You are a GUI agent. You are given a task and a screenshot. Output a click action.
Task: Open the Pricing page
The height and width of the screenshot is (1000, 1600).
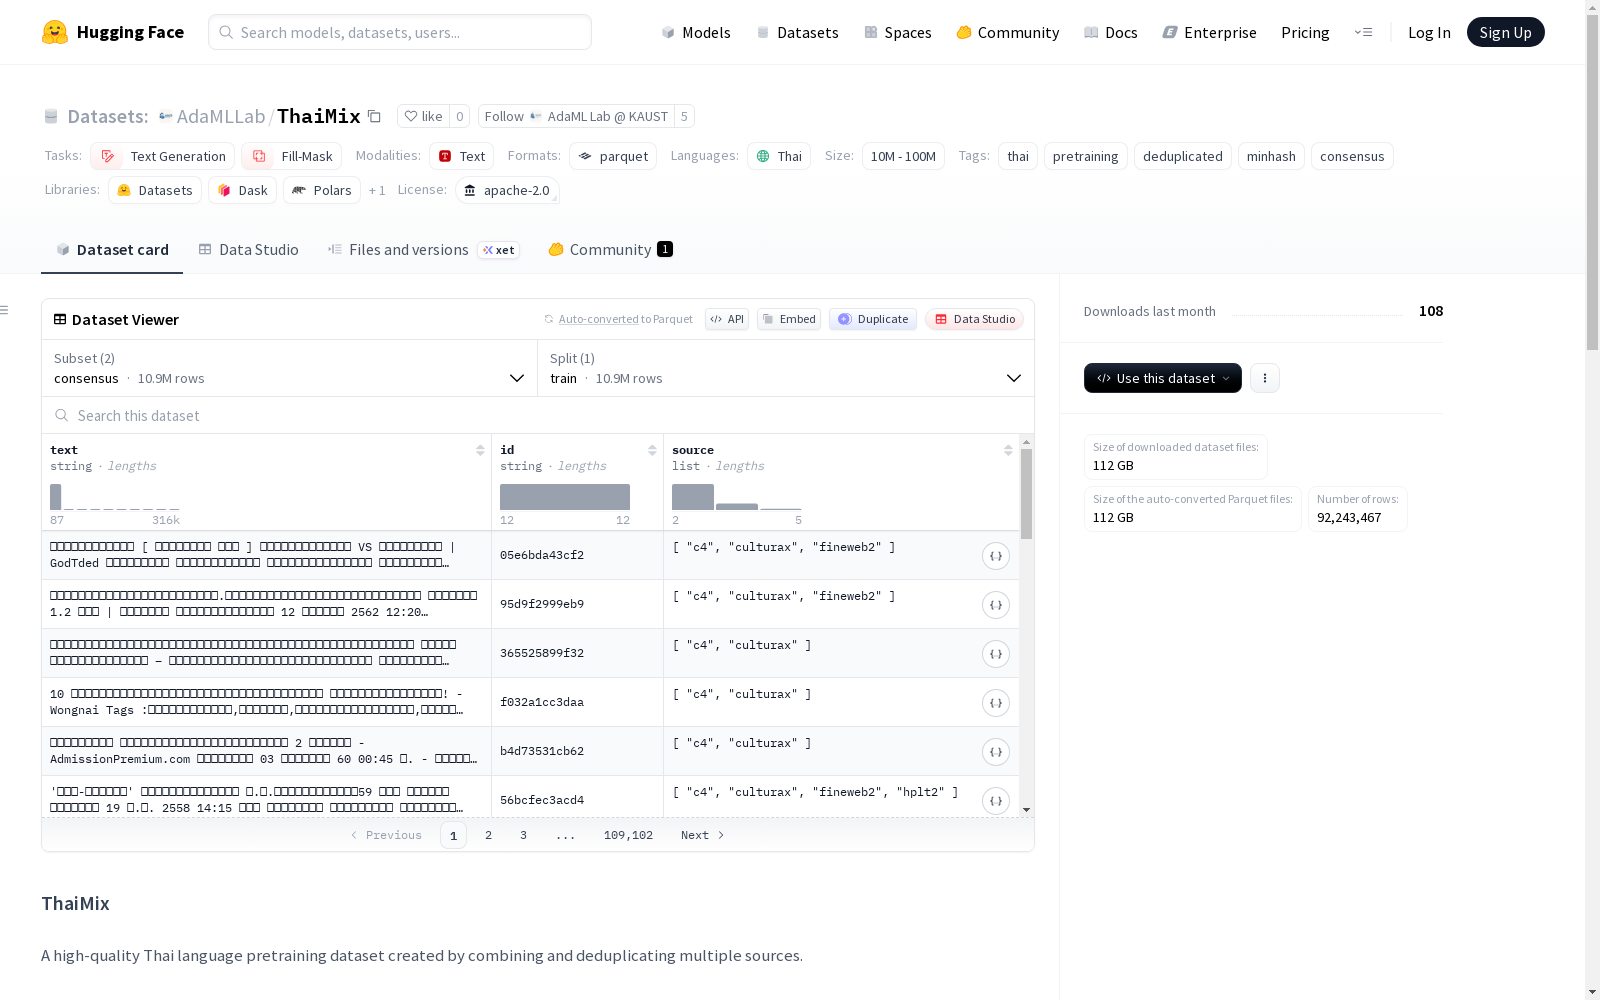click(1305, 32)
